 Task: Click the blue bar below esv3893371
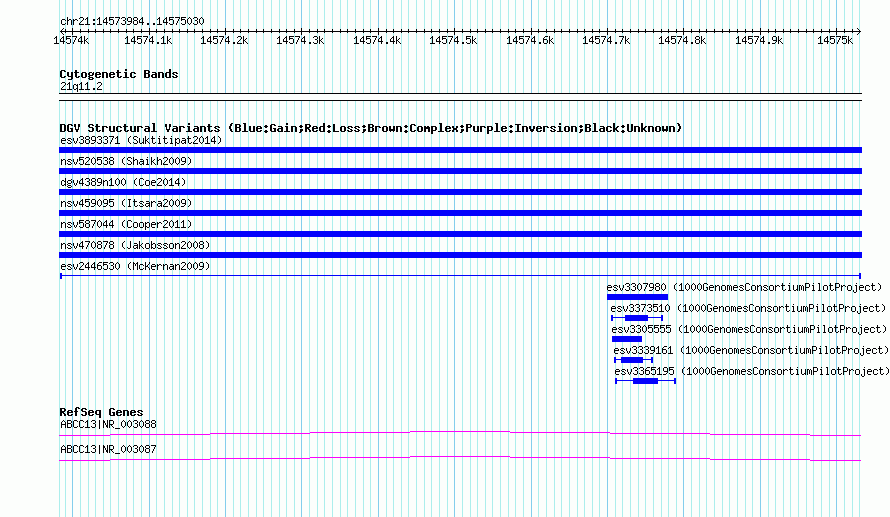[x=460, y=150]
